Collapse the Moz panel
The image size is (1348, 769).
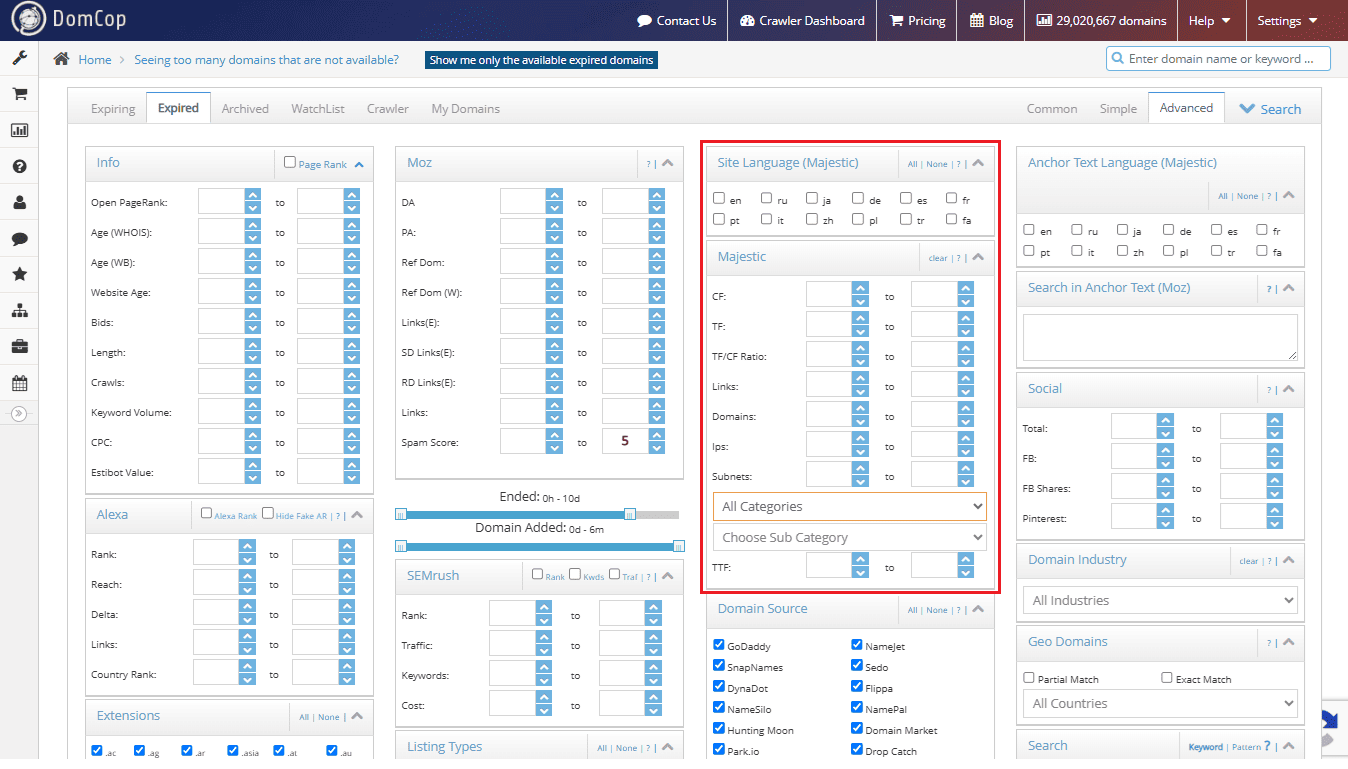(x=668, y=163)
